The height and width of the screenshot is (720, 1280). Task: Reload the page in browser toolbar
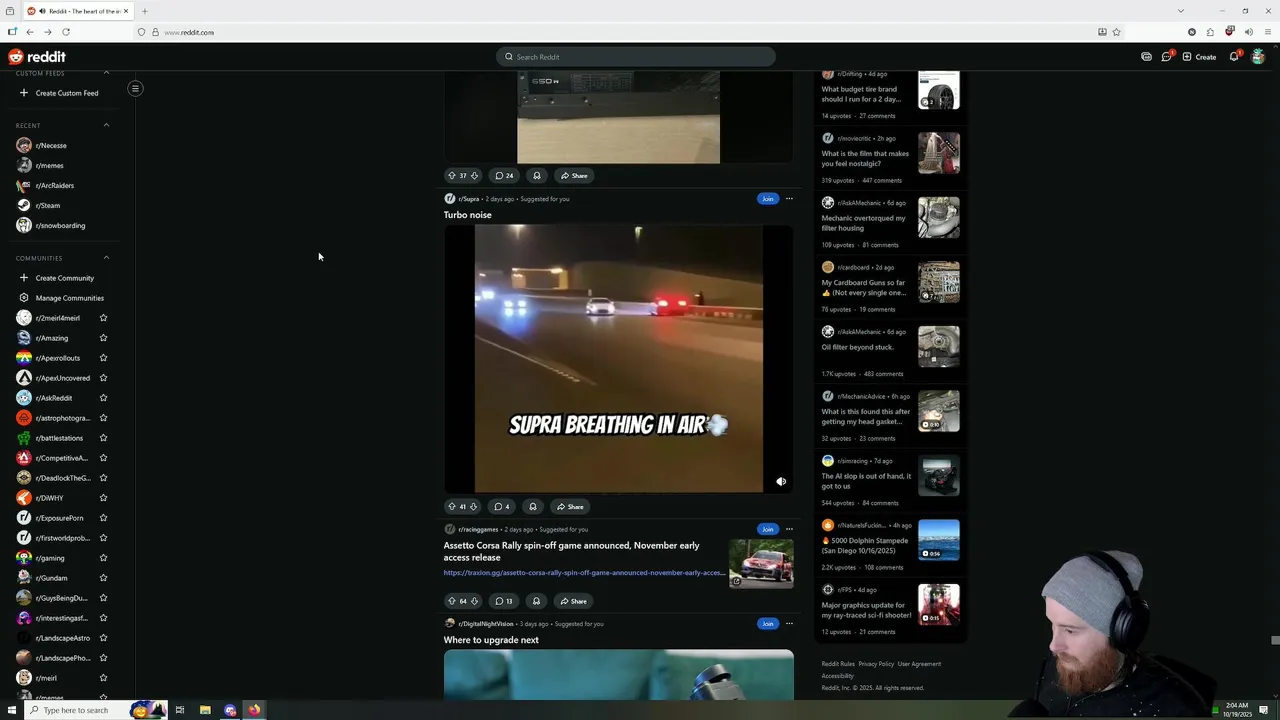pyautogui.click(x=66, y=32)
